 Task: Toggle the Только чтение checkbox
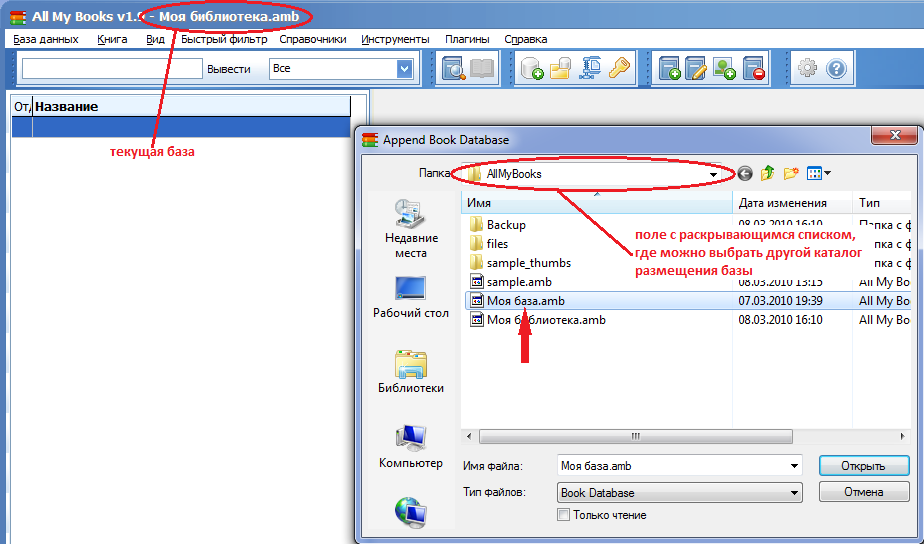pos(563,515)
